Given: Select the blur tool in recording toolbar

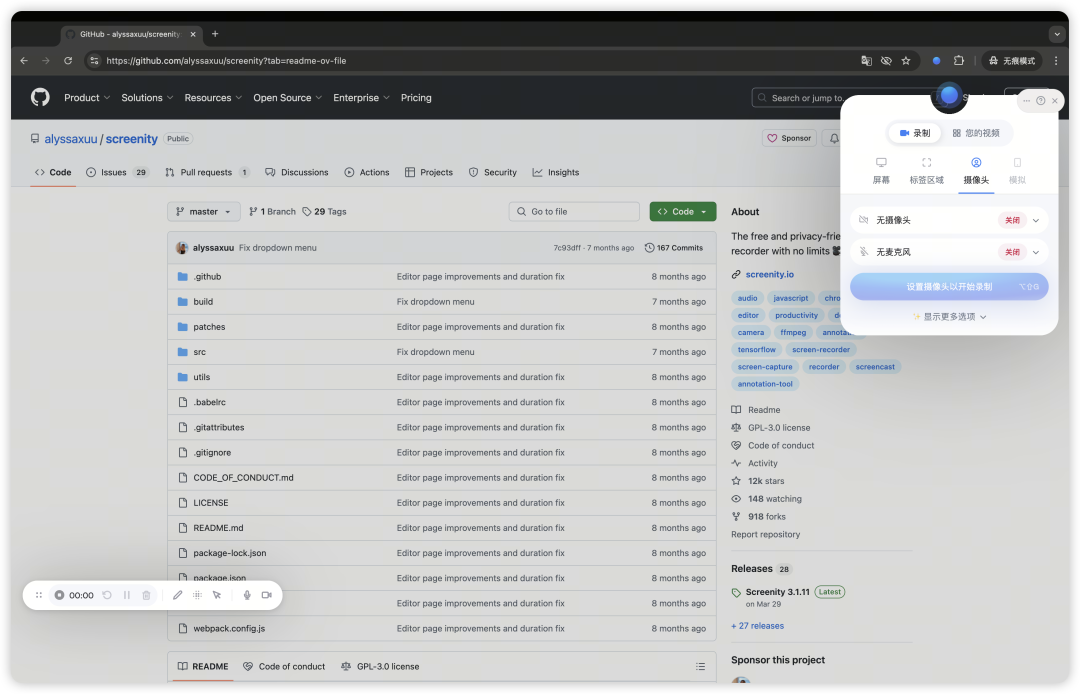Looking at the screenshot, I should [197, 595].
